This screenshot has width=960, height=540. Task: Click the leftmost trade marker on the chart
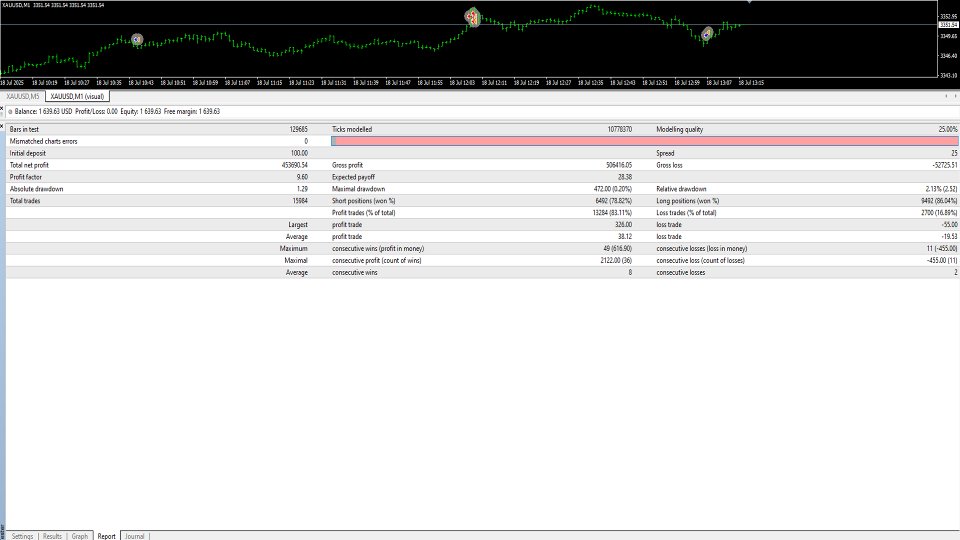point(138,40)
